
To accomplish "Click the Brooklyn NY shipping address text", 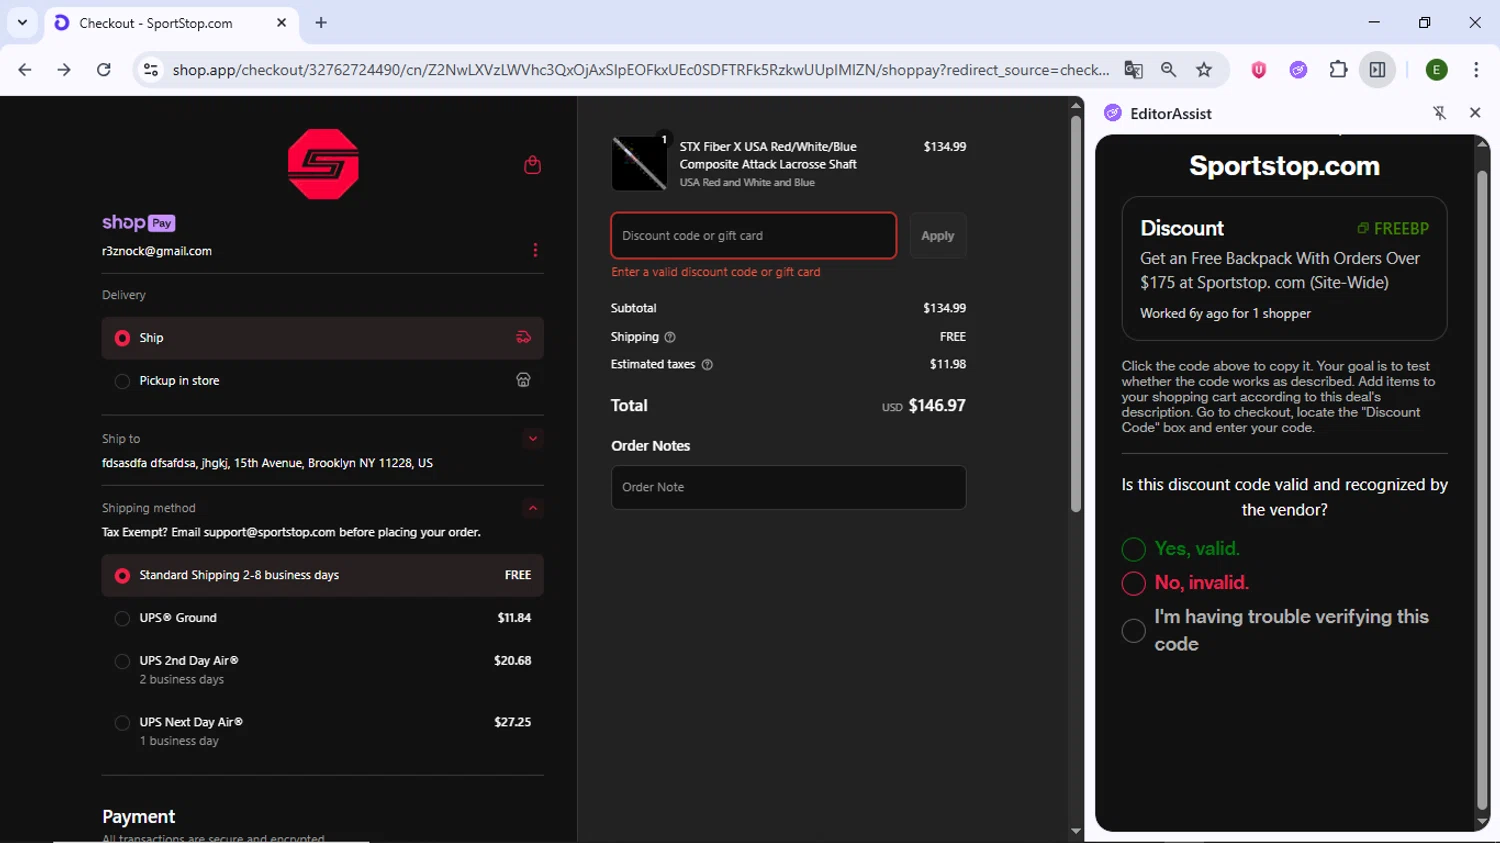I will point(267,463).
